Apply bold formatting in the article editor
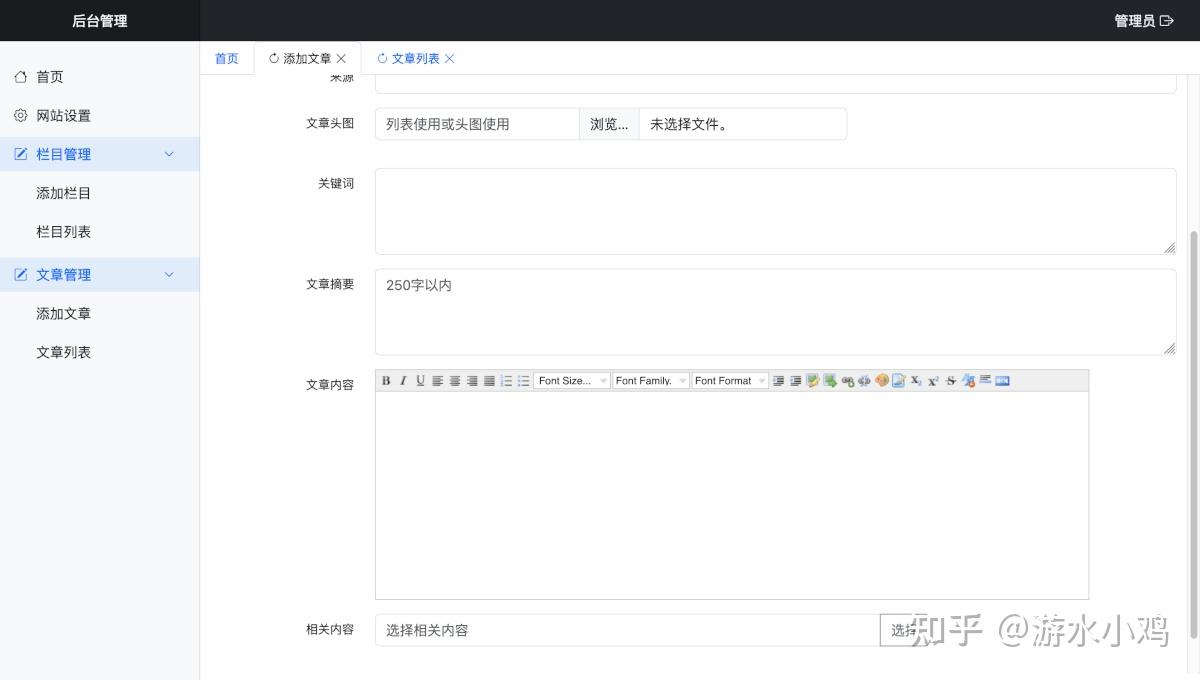 tap(385, 380)
